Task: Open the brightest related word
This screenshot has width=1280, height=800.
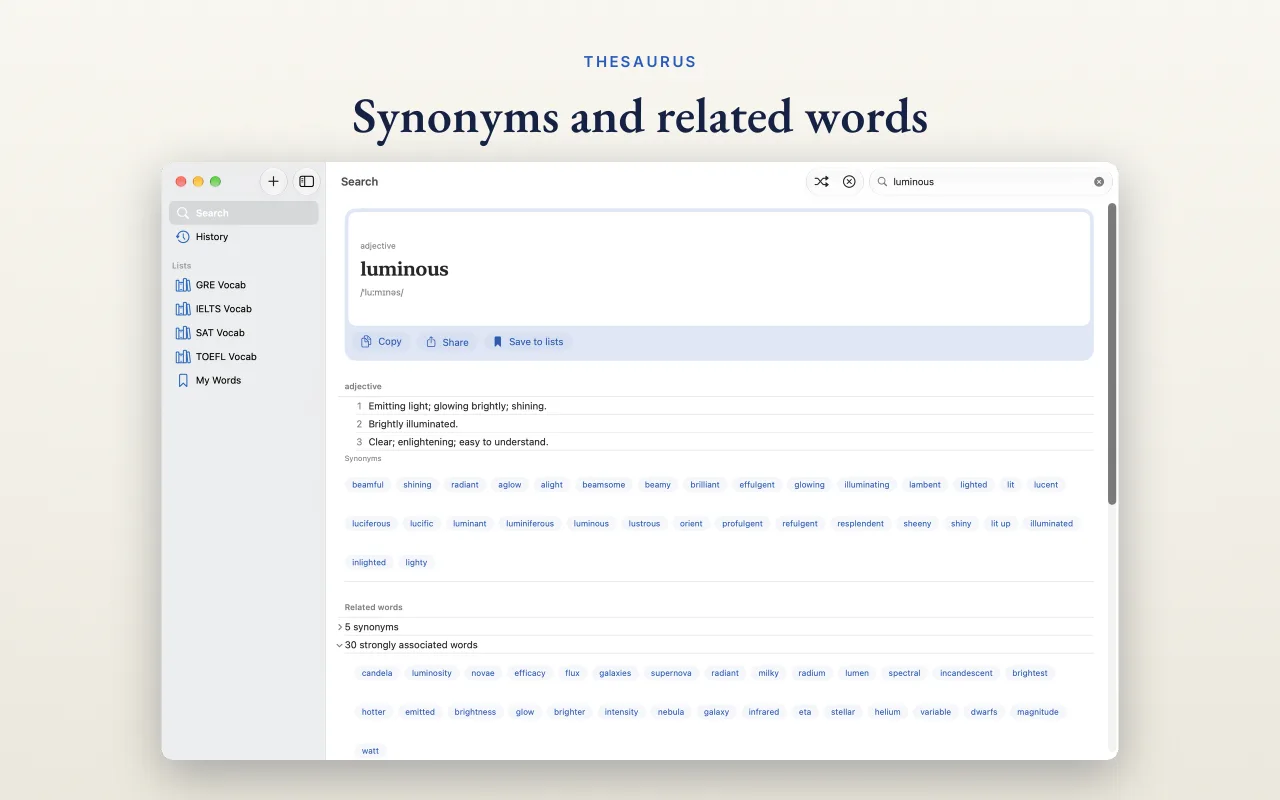Action: tap(1030, 674)
